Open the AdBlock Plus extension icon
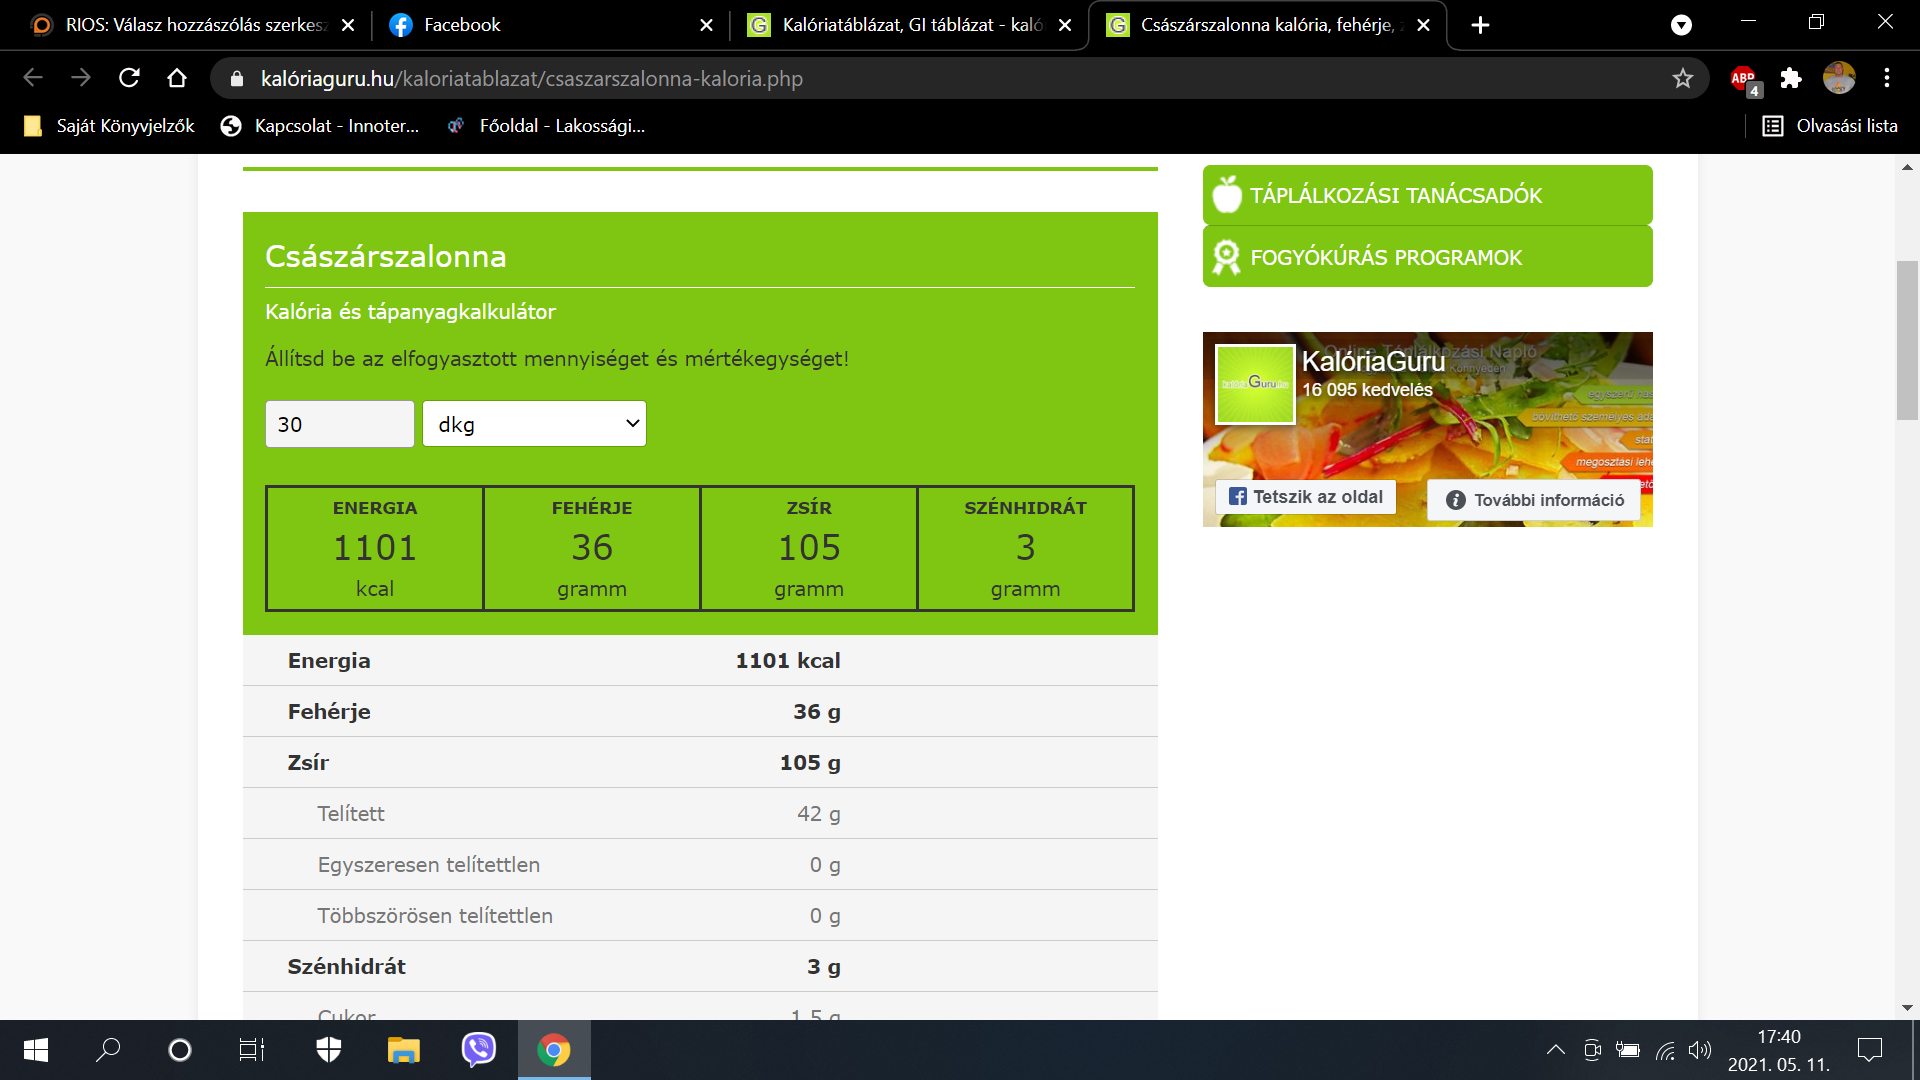The height and width of the screenshot is (1080, 1920). click(x=1743, y=78)
